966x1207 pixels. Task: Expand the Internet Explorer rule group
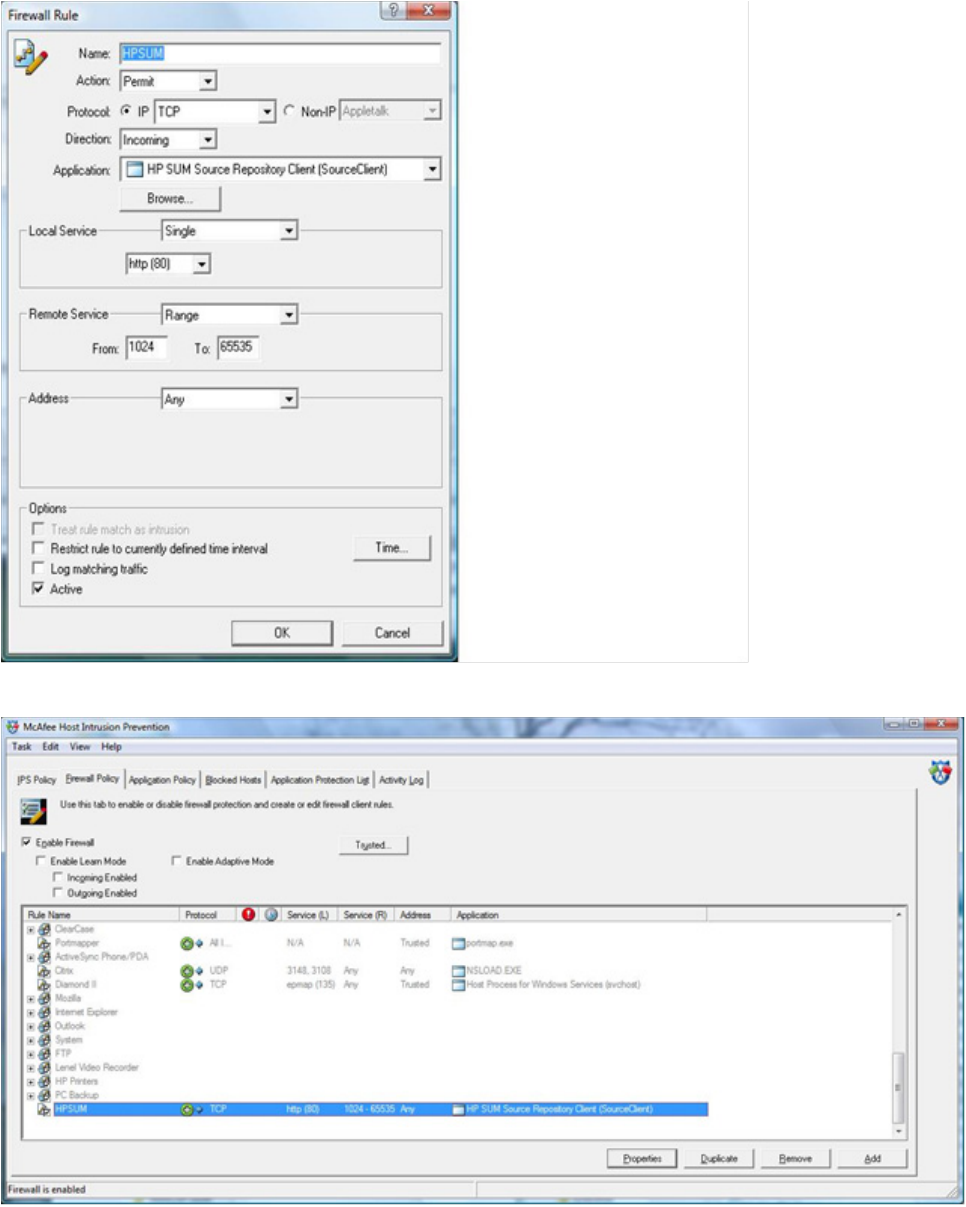[30, 1012]
